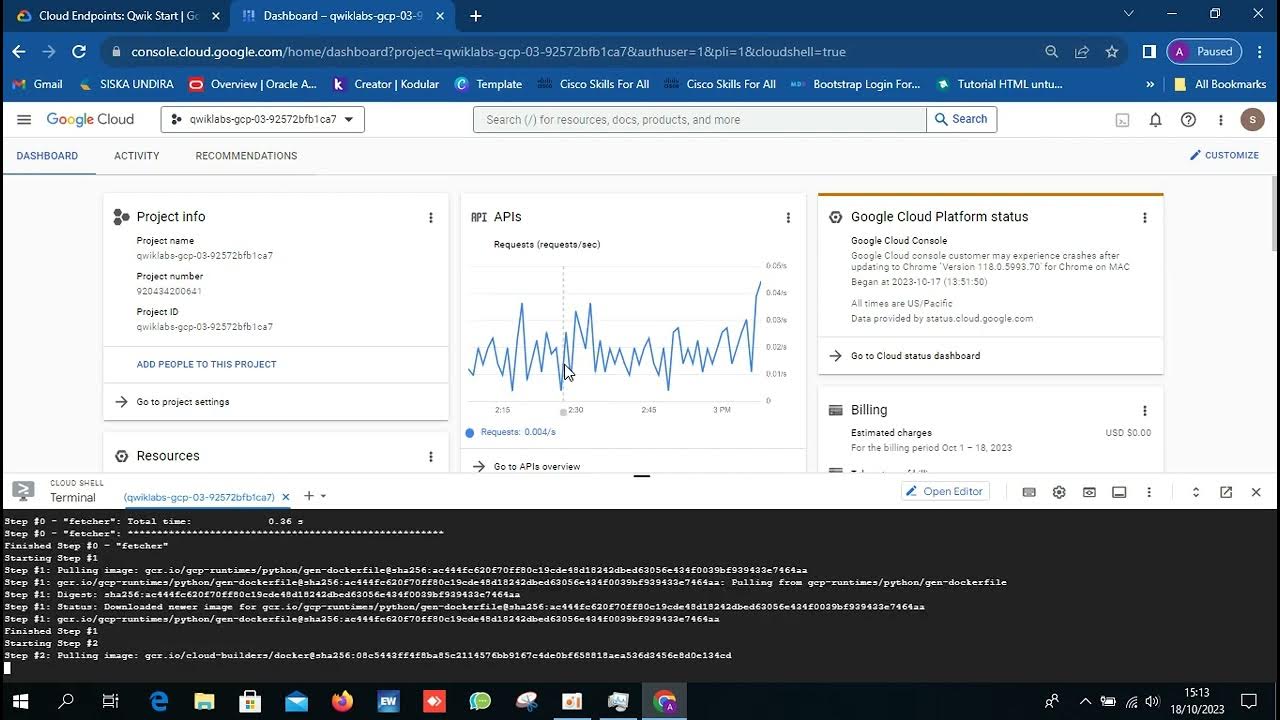Viewport: 1280px width, 720px height.
Task: Click Cloud Shell web preview icon
Action: click(1089, 492)
